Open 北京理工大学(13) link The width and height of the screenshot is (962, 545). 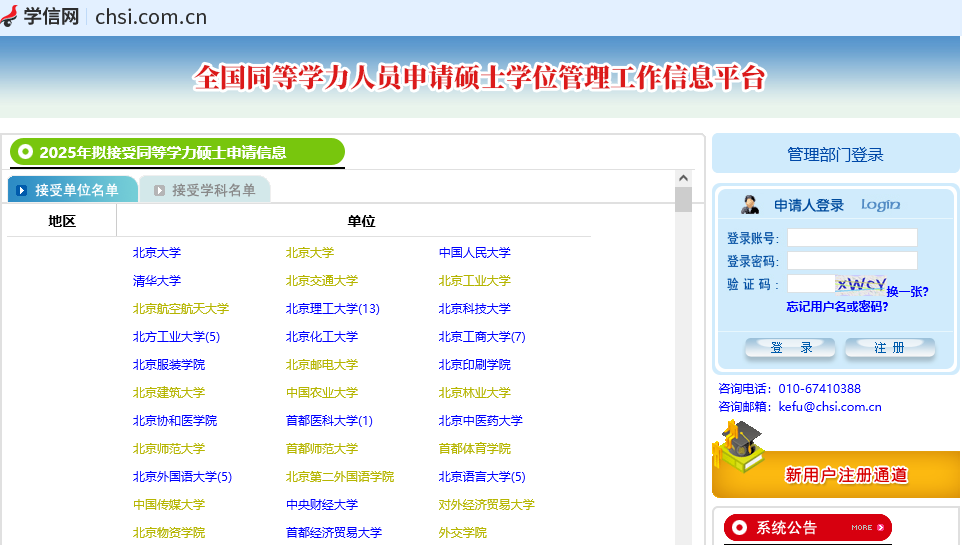(333, 309)
